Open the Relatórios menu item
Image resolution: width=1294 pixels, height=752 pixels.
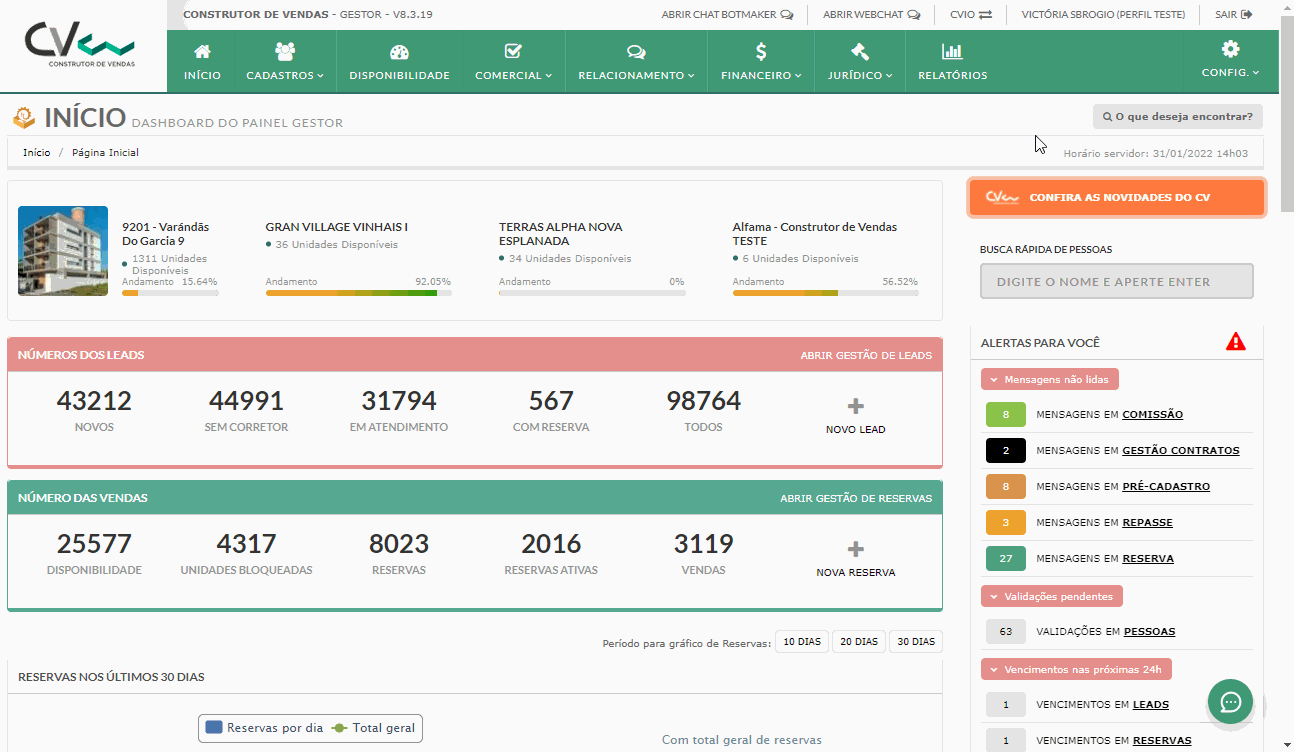pos(952,60)
